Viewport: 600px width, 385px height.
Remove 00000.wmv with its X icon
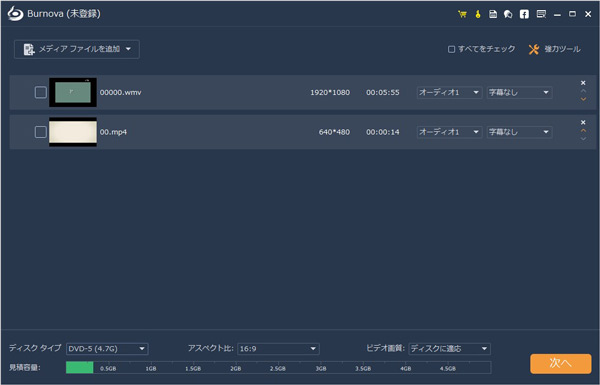[583, 83]
